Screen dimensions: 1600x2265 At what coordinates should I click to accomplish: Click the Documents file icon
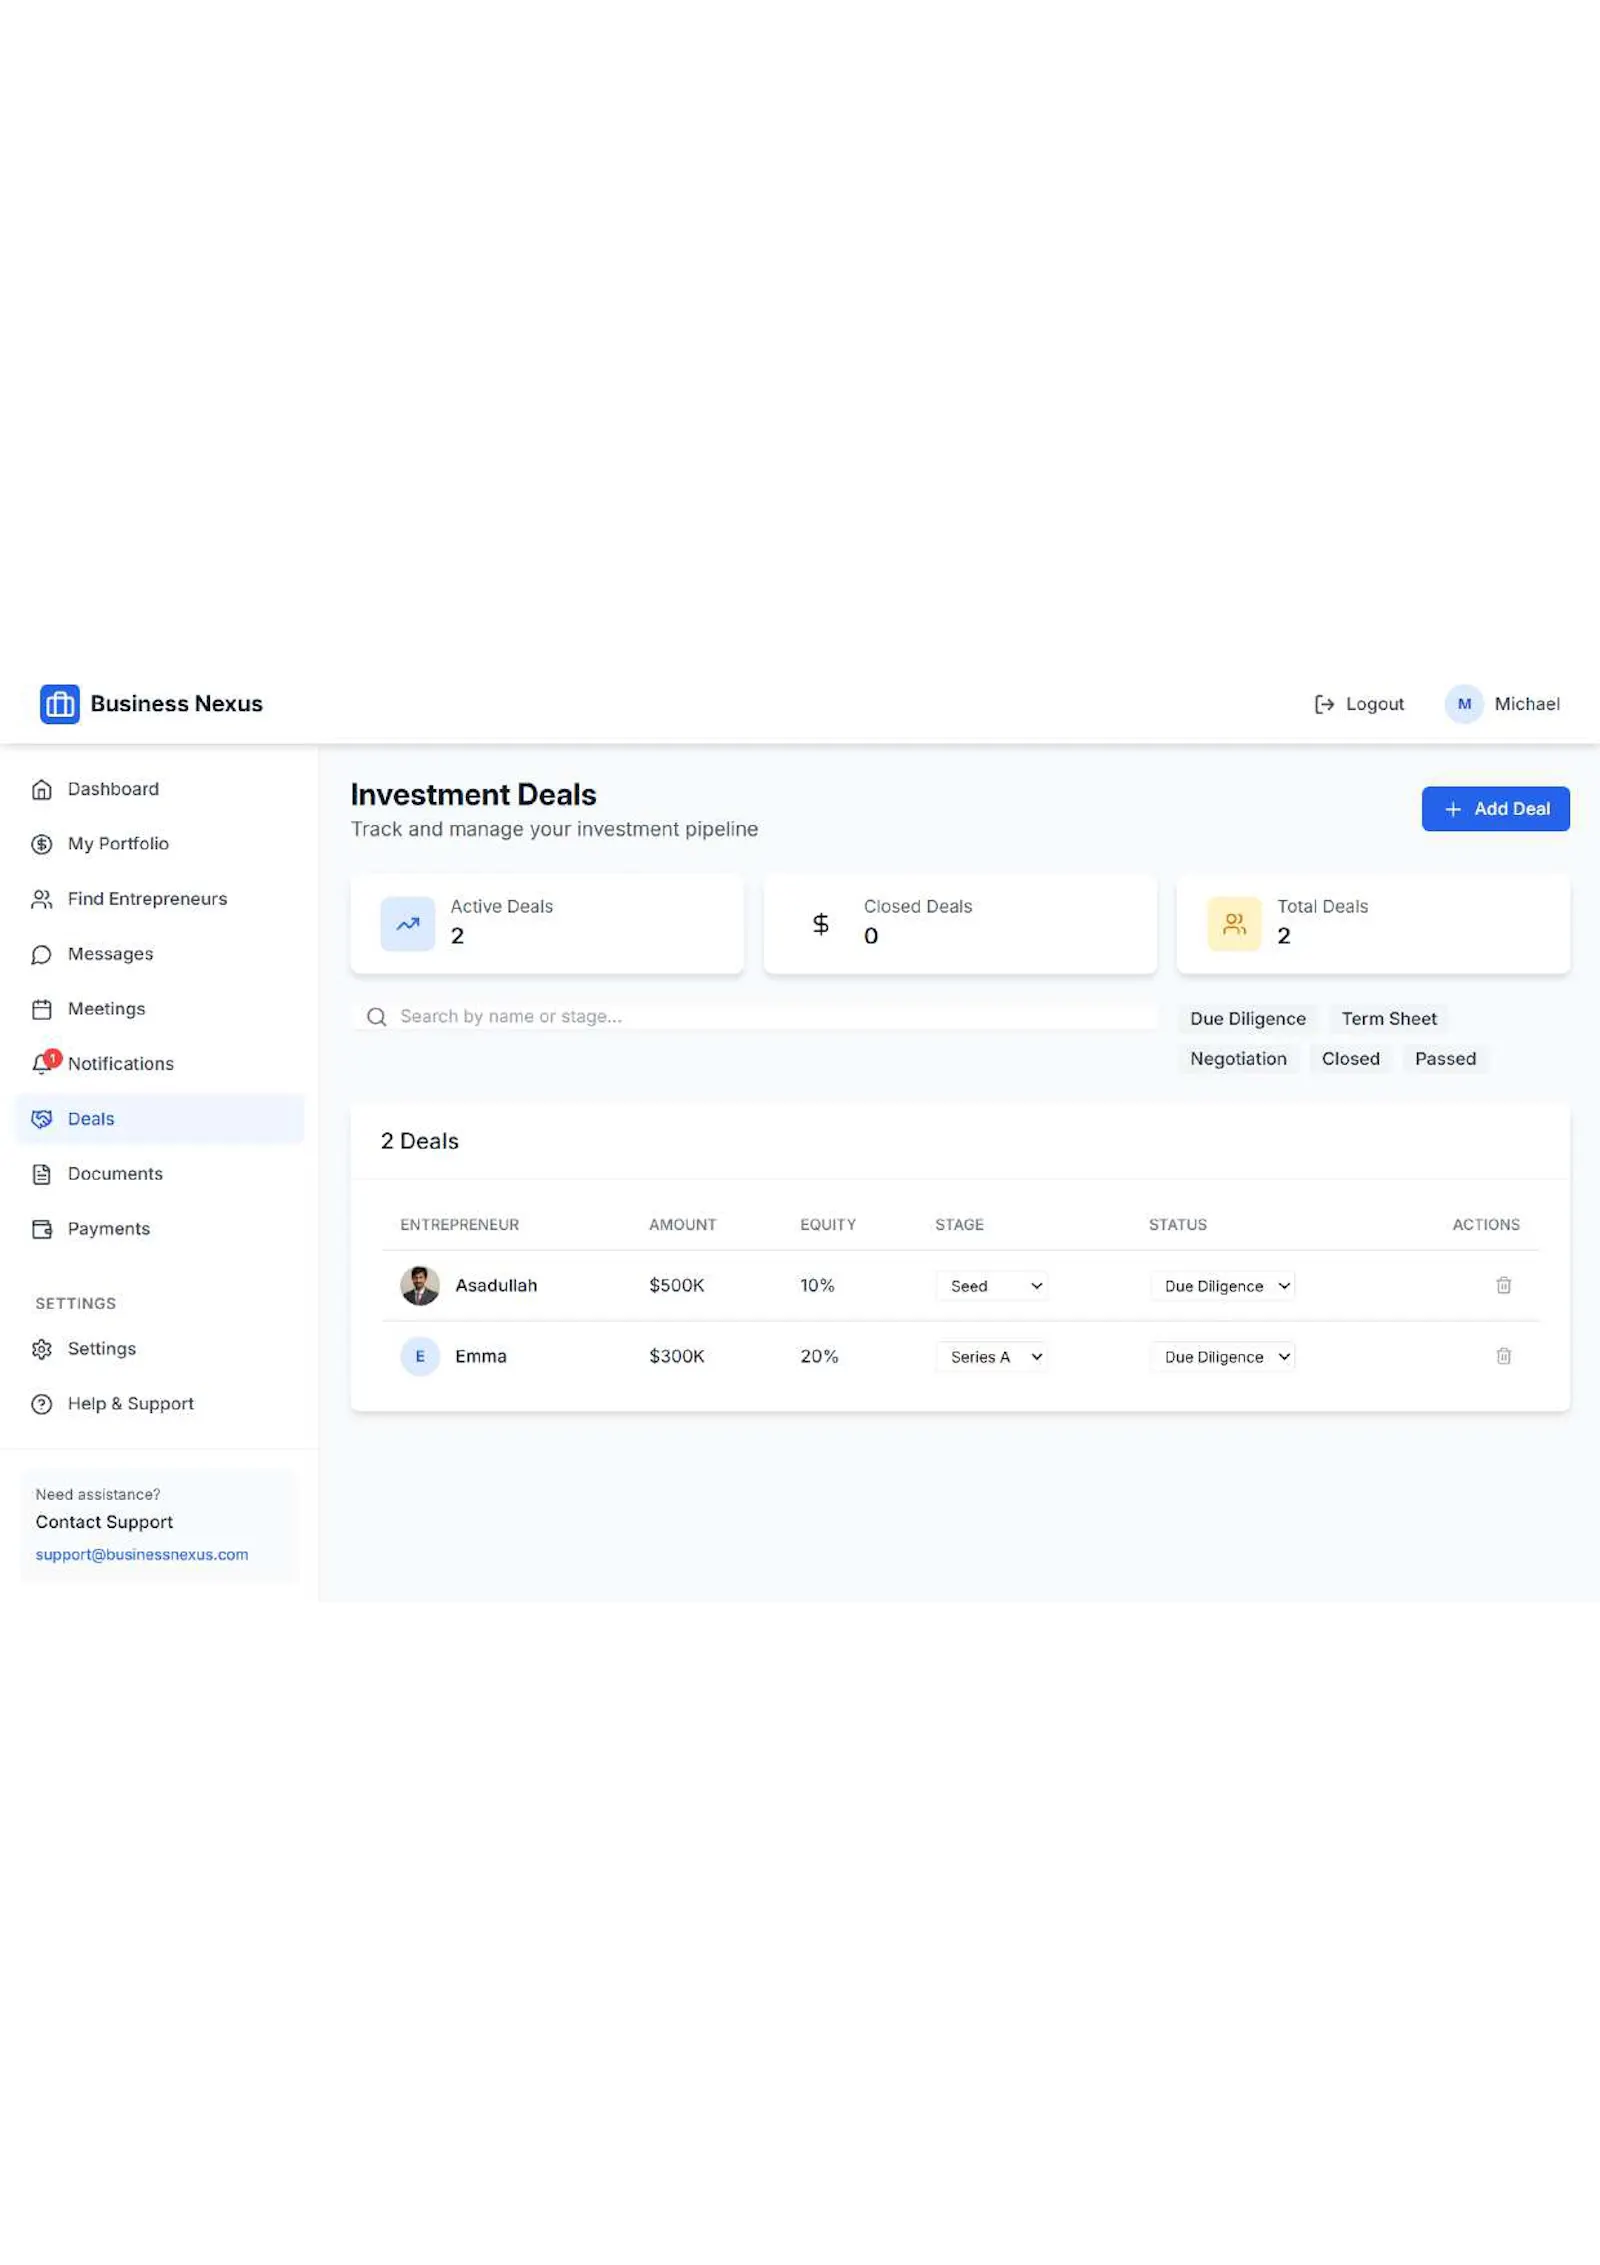click(42, 1174)
